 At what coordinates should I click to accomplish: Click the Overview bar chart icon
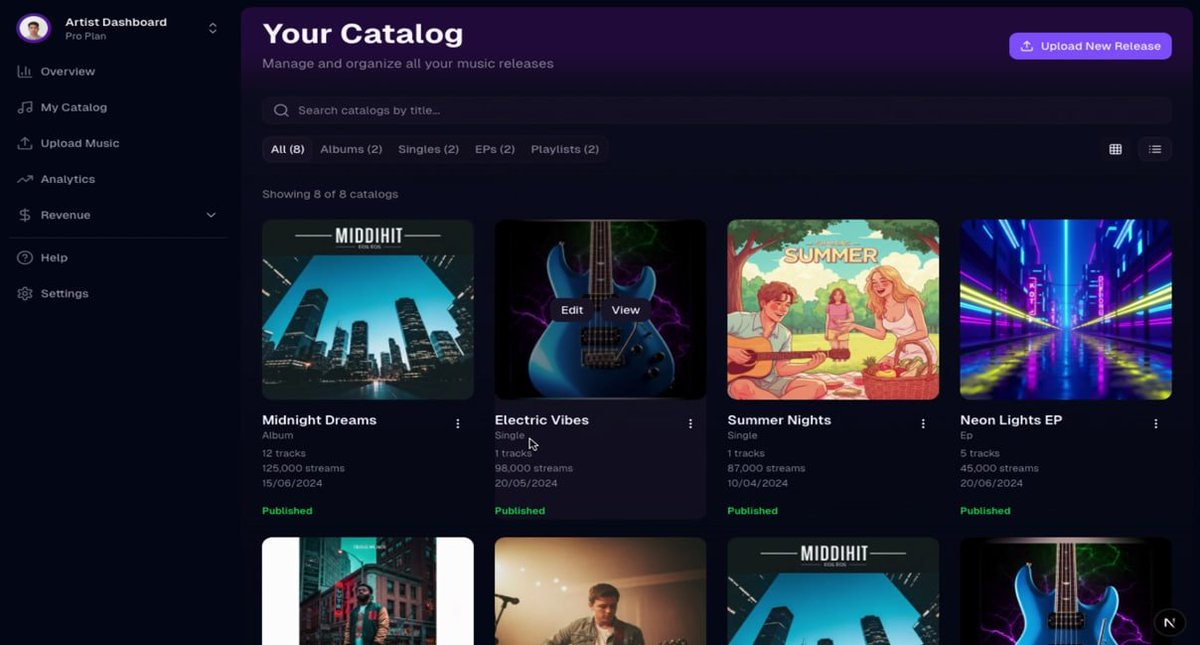tap(25, 72)
